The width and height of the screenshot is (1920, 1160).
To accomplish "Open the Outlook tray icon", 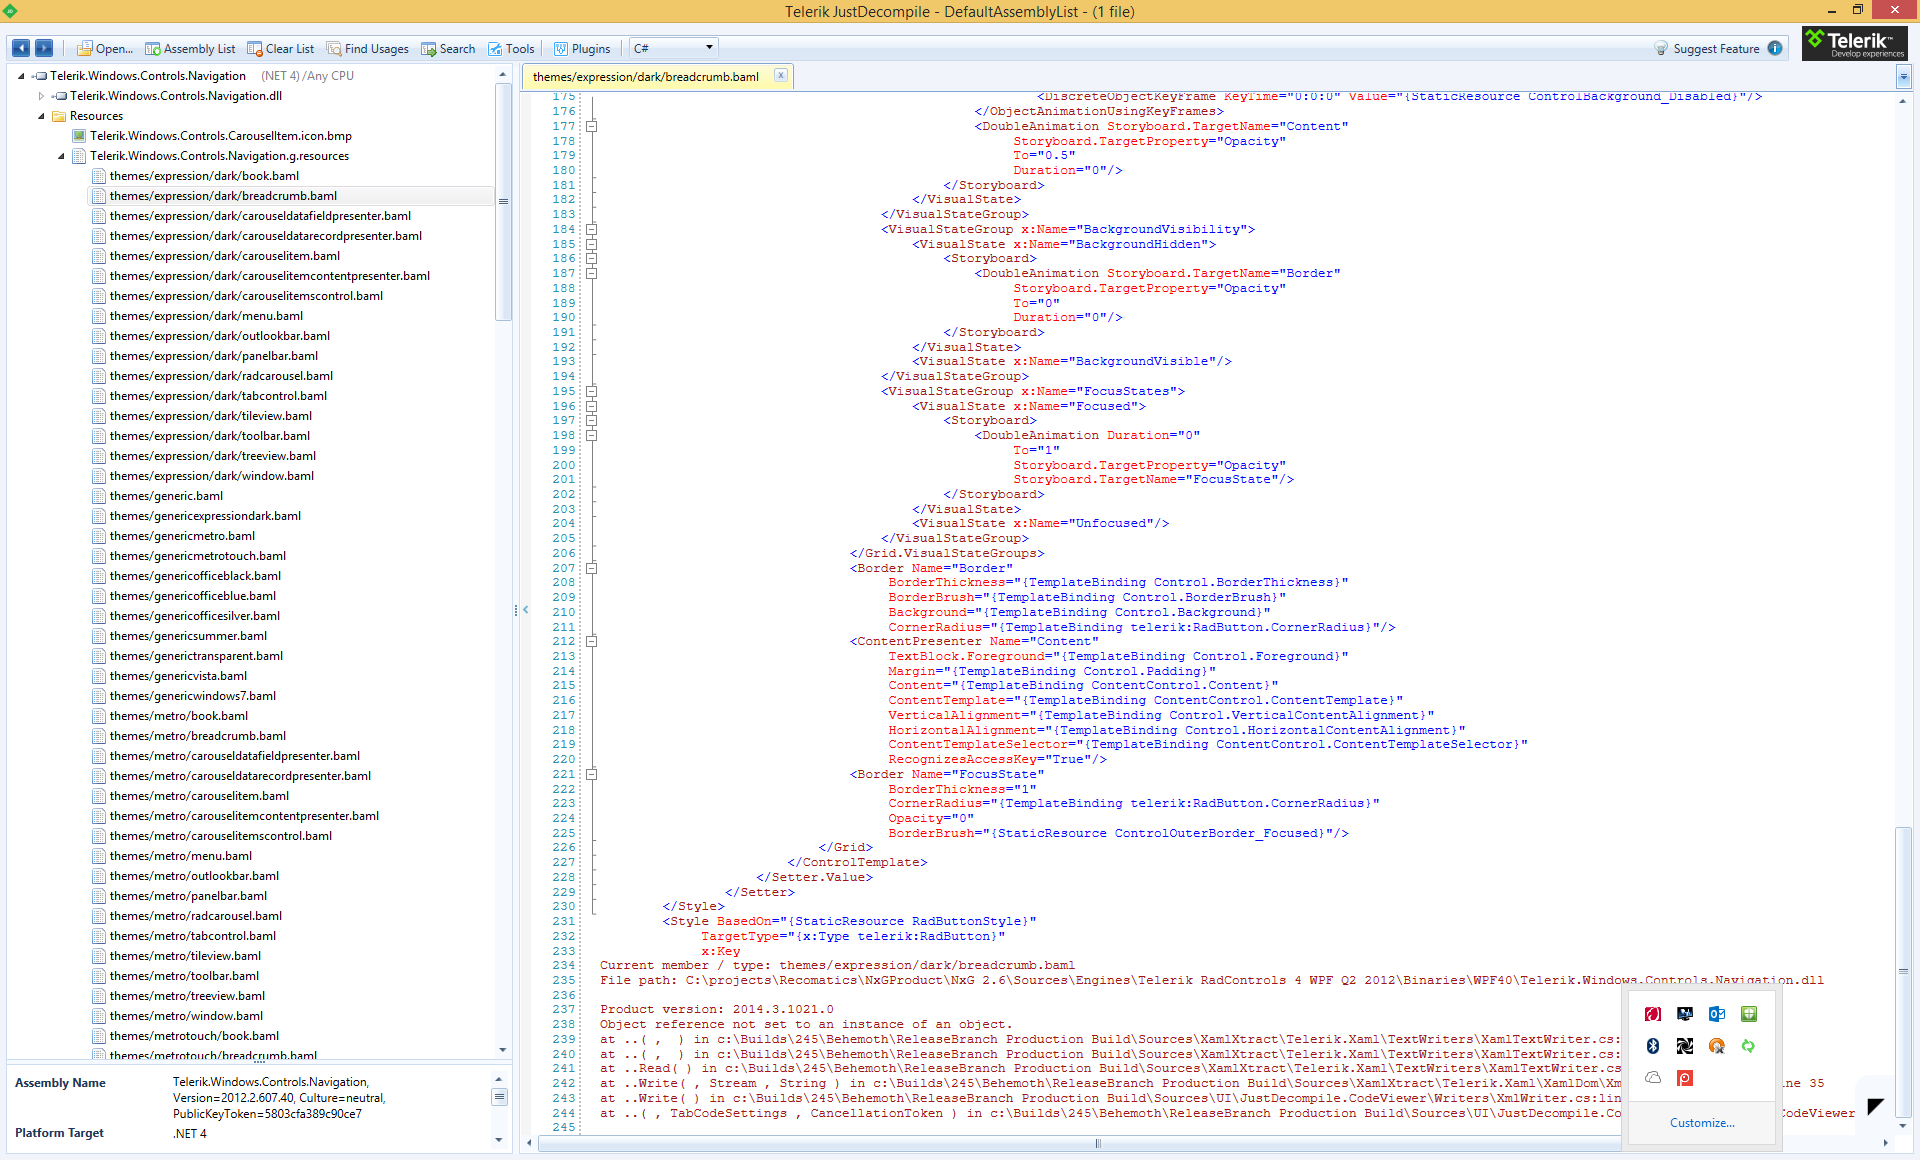I will 1716,1014.
